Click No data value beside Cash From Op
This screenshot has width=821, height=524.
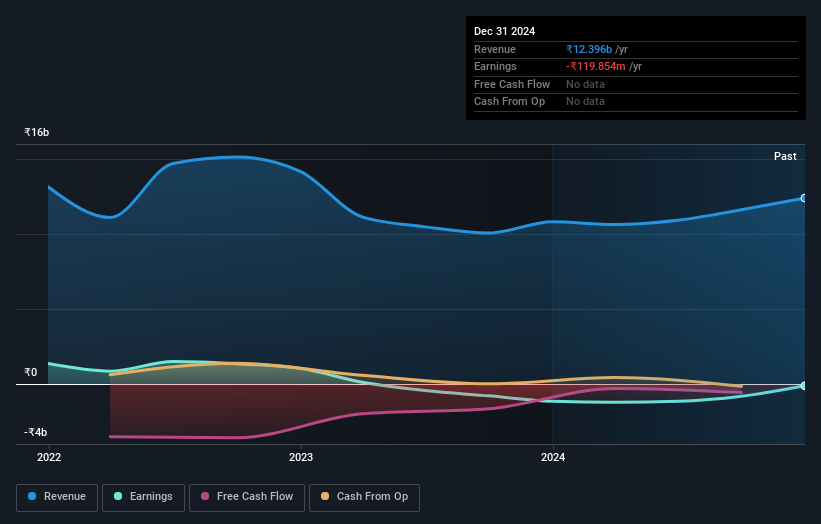click(585, 102)
